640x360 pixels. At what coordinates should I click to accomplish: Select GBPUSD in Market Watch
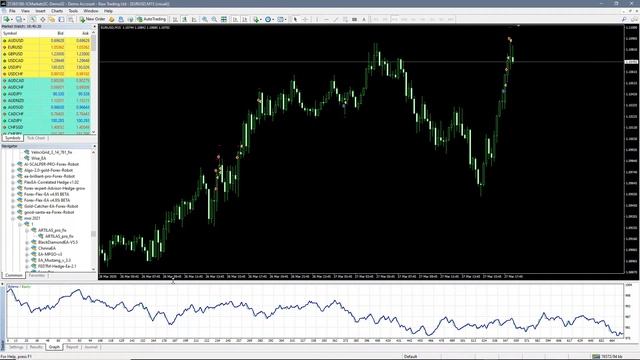tap(47, 54)
